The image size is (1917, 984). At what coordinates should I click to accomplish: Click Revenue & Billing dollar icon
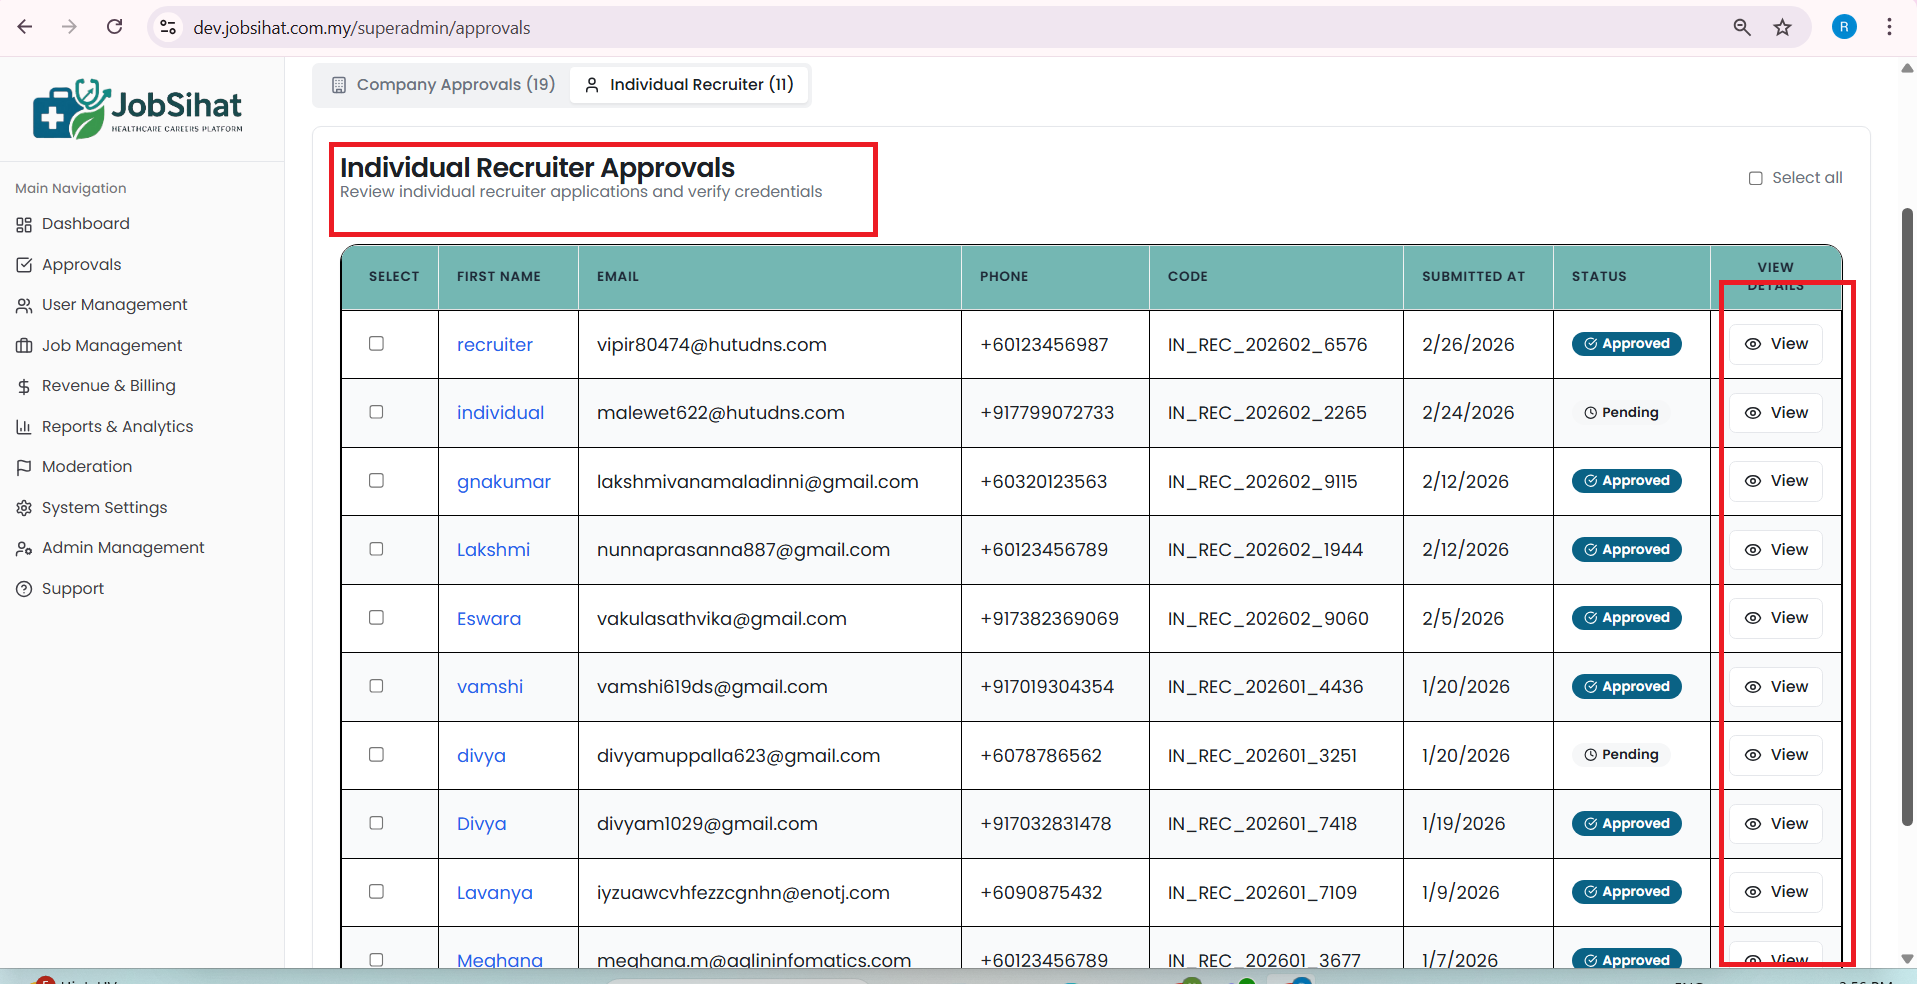(24, 387)
